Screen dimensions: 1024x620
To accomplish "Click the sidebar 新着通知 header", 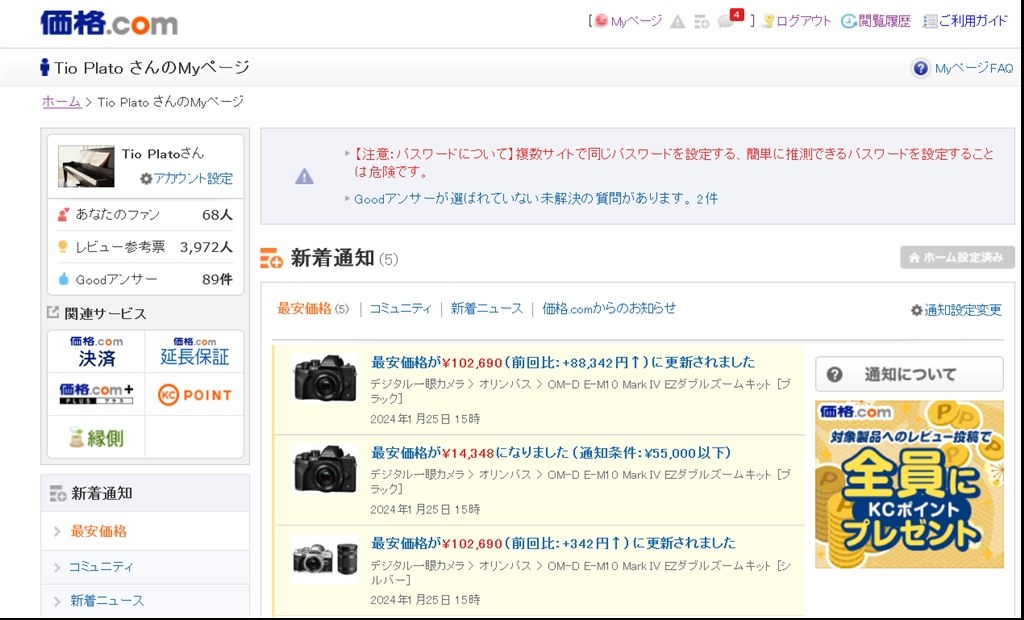I will [x=145, y=493].
